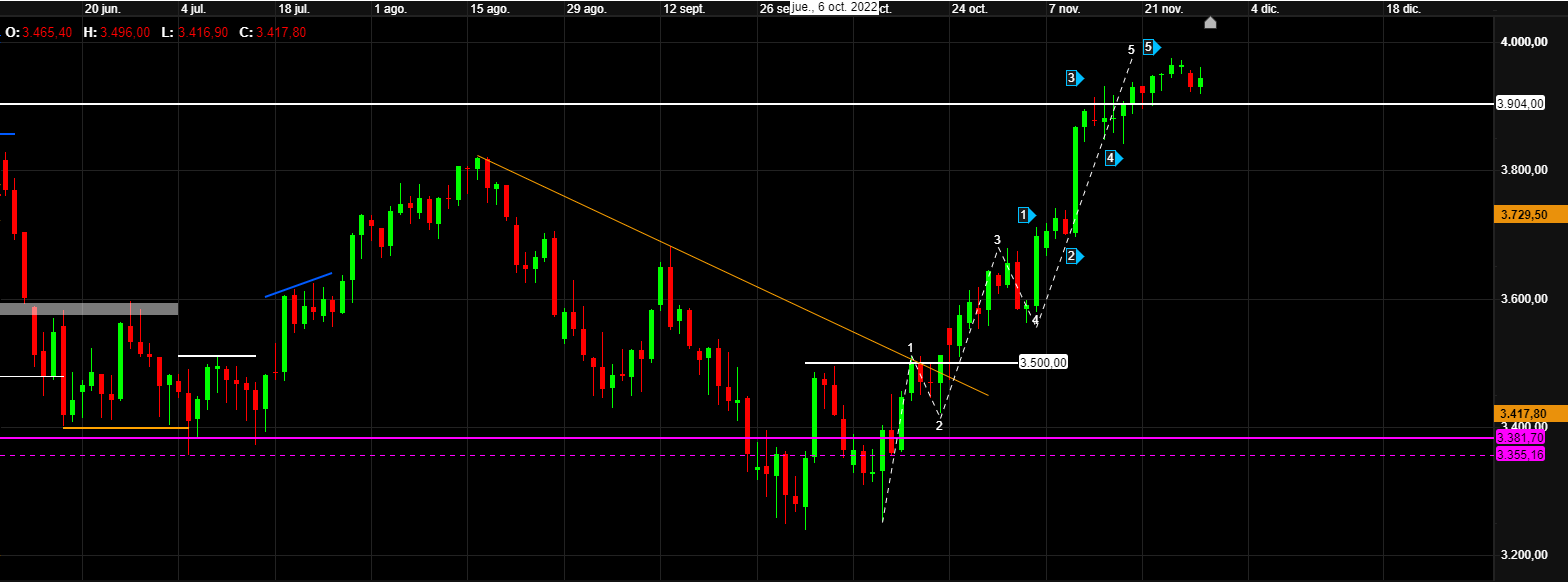This screenshot has width=1568, height=582.
Task: Click the white wave label 2 below 3.417
Action: (938, 426)
